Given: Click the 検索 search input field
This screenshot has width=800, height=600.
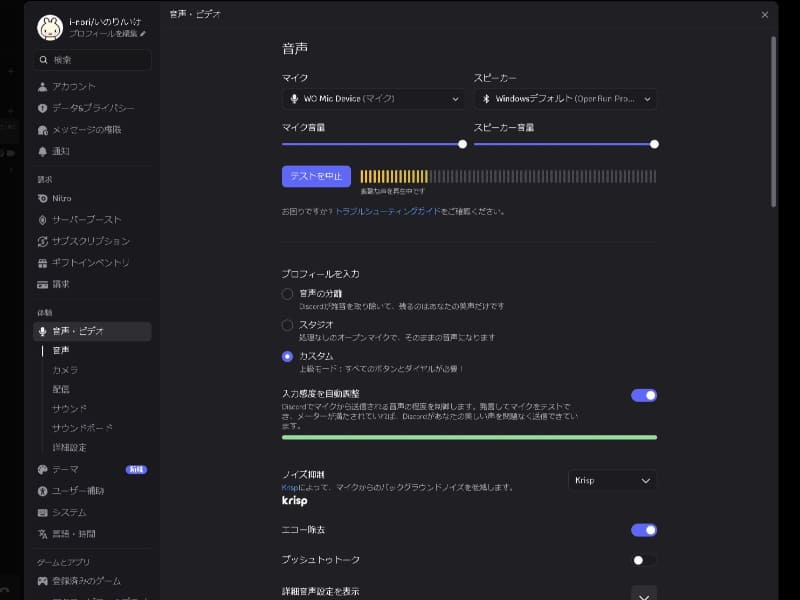Looking at the screenshot, I should point(92,60).
